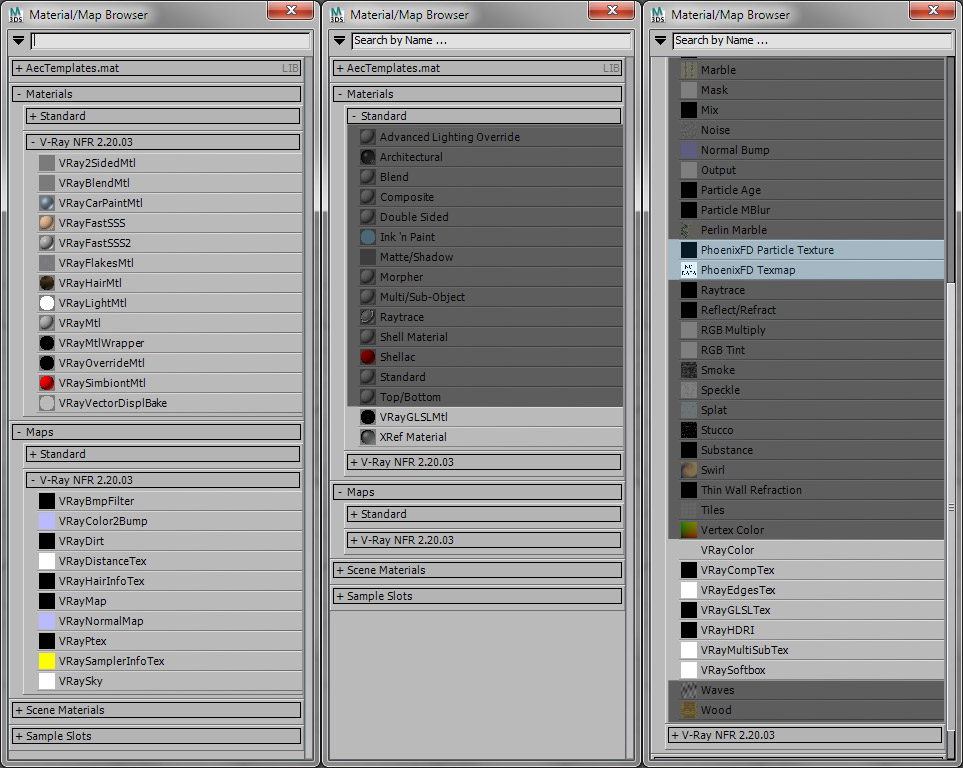Select the Marble map icon
963x768 pixels.
(x=688, y=69)
